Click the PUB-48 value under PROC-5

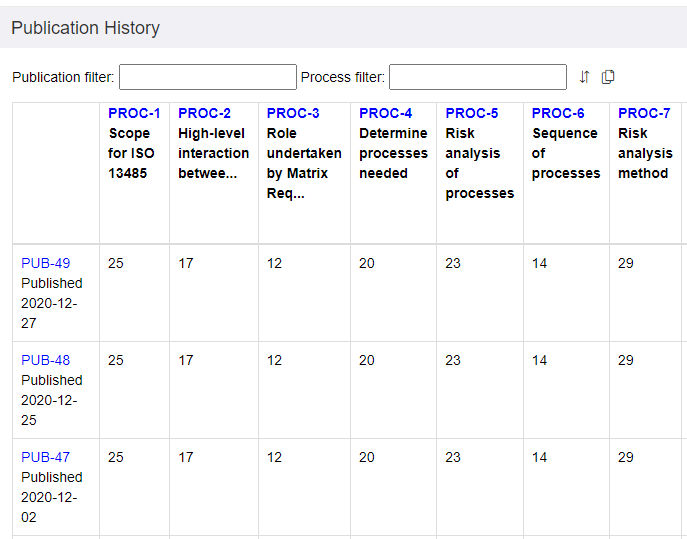[x=453, y=360]
